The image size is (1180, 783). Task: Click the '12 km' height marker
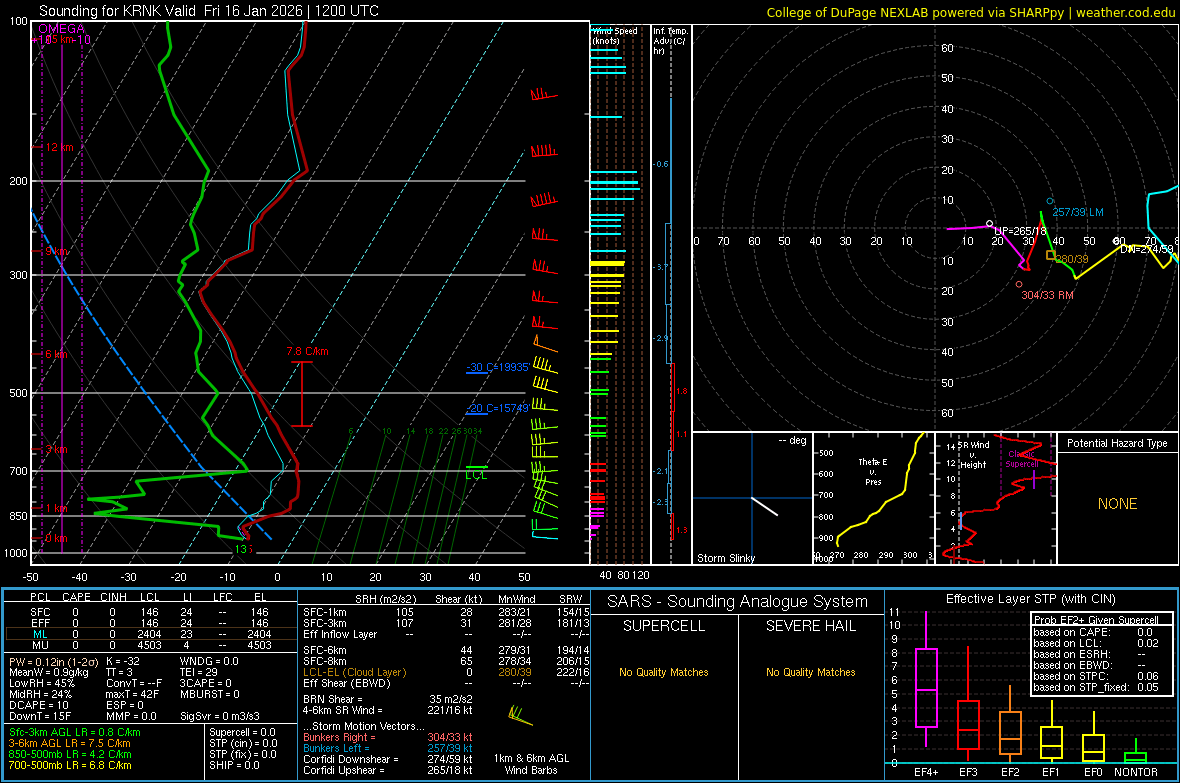[60, 147]
